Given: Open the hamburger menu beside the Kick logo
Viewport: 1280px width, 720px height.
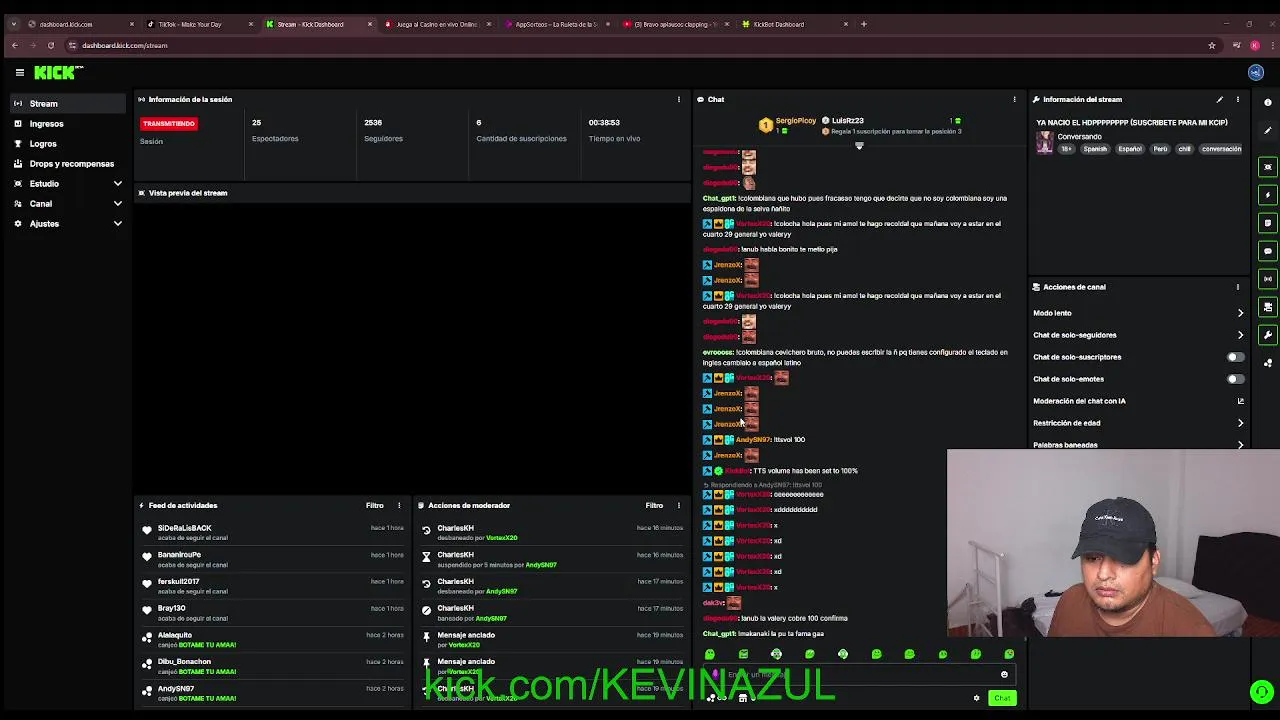Looking at the screenshot, I should (19, 72).
